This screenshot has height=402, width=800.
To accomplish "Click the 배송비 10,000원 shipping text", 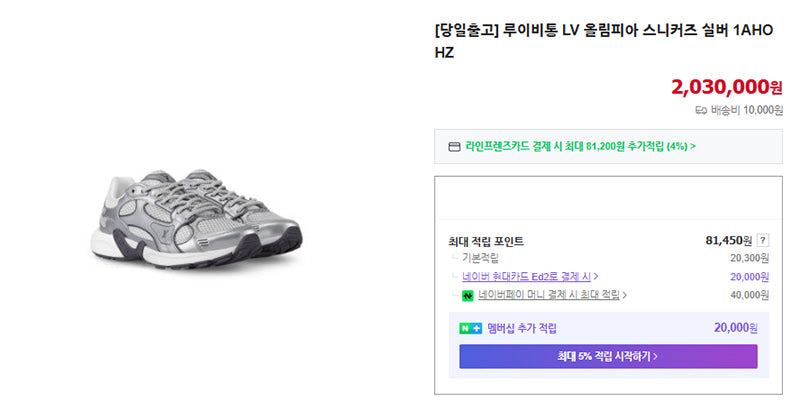I will tap(746, 110).
